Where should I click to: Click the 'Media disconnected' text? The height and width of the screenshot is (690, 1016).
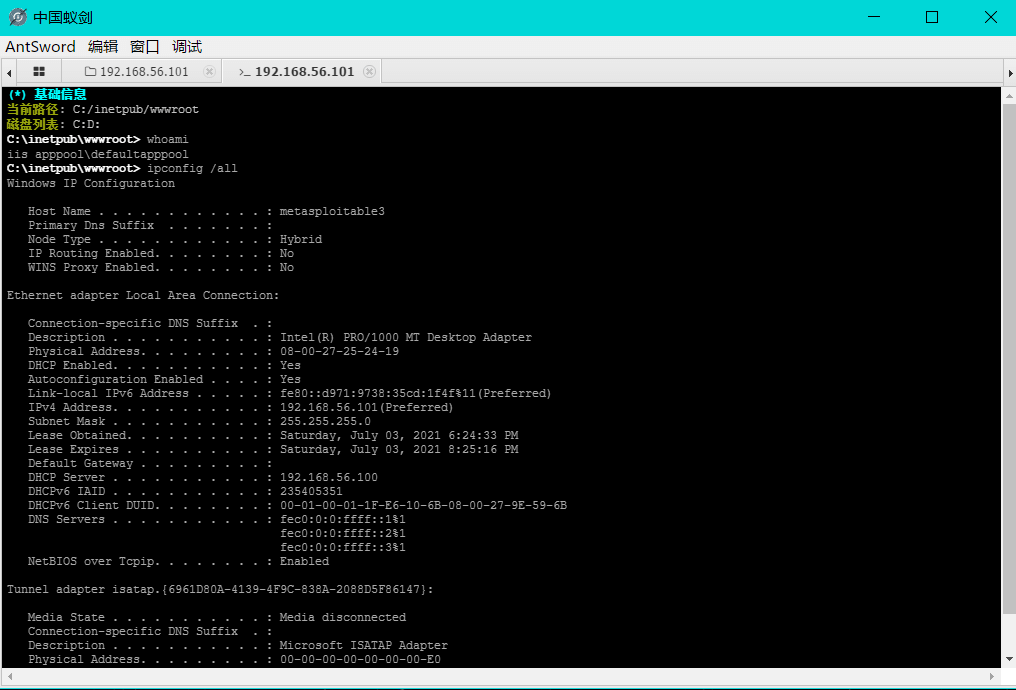coord(343,617)
